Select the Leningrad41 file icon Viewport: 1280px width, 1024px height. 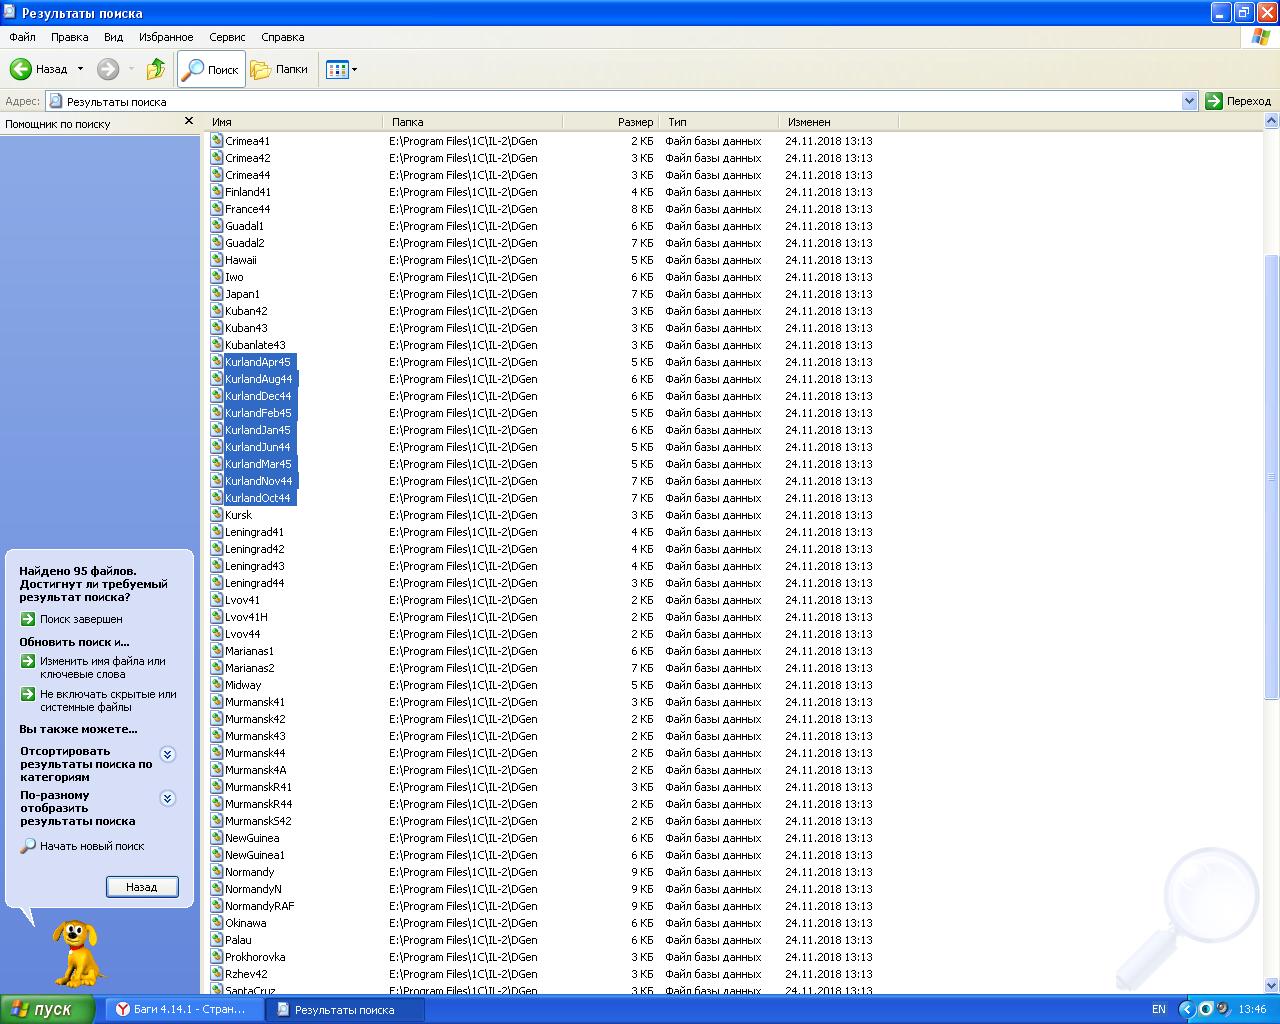pyautogui.click(x=216, y=532)
